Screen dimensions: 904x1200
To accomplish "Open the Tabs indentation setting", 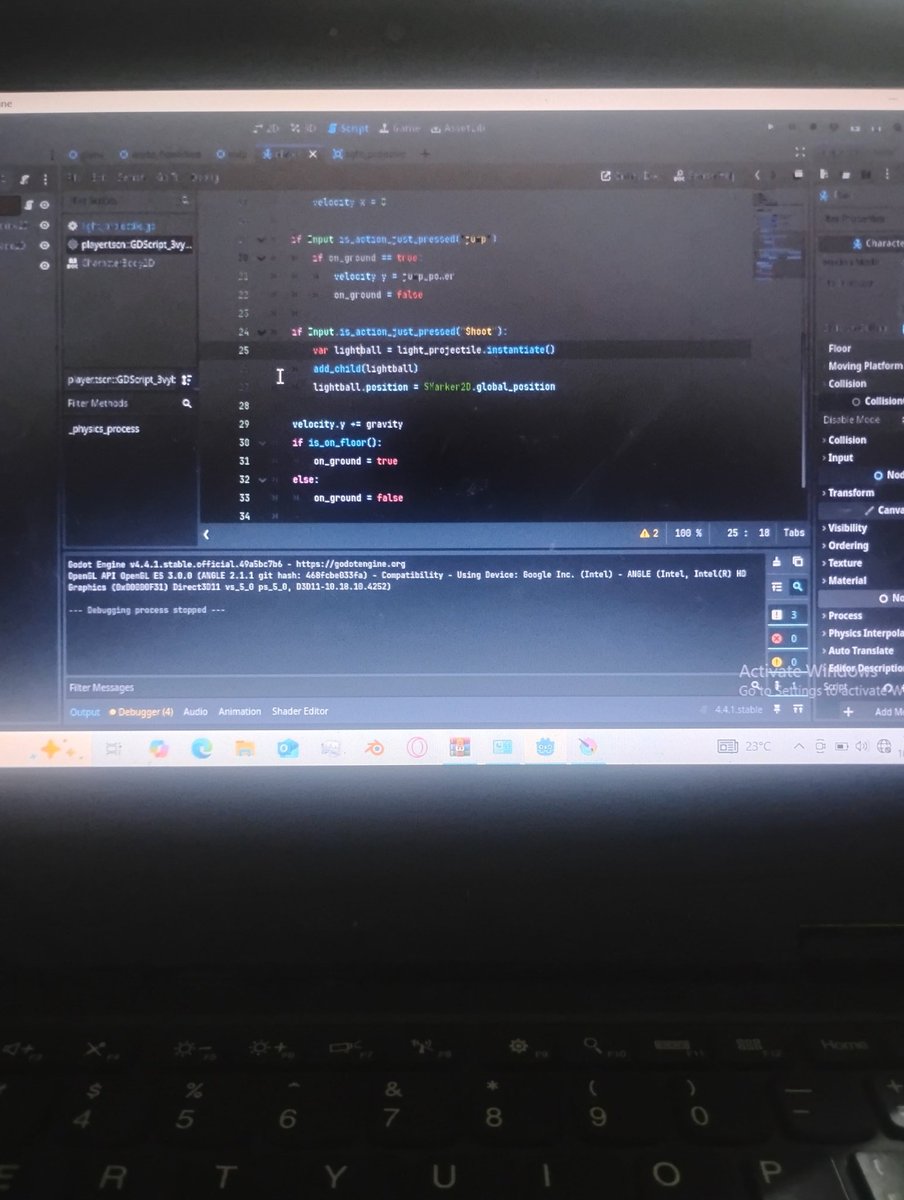I will pos(793,534).
